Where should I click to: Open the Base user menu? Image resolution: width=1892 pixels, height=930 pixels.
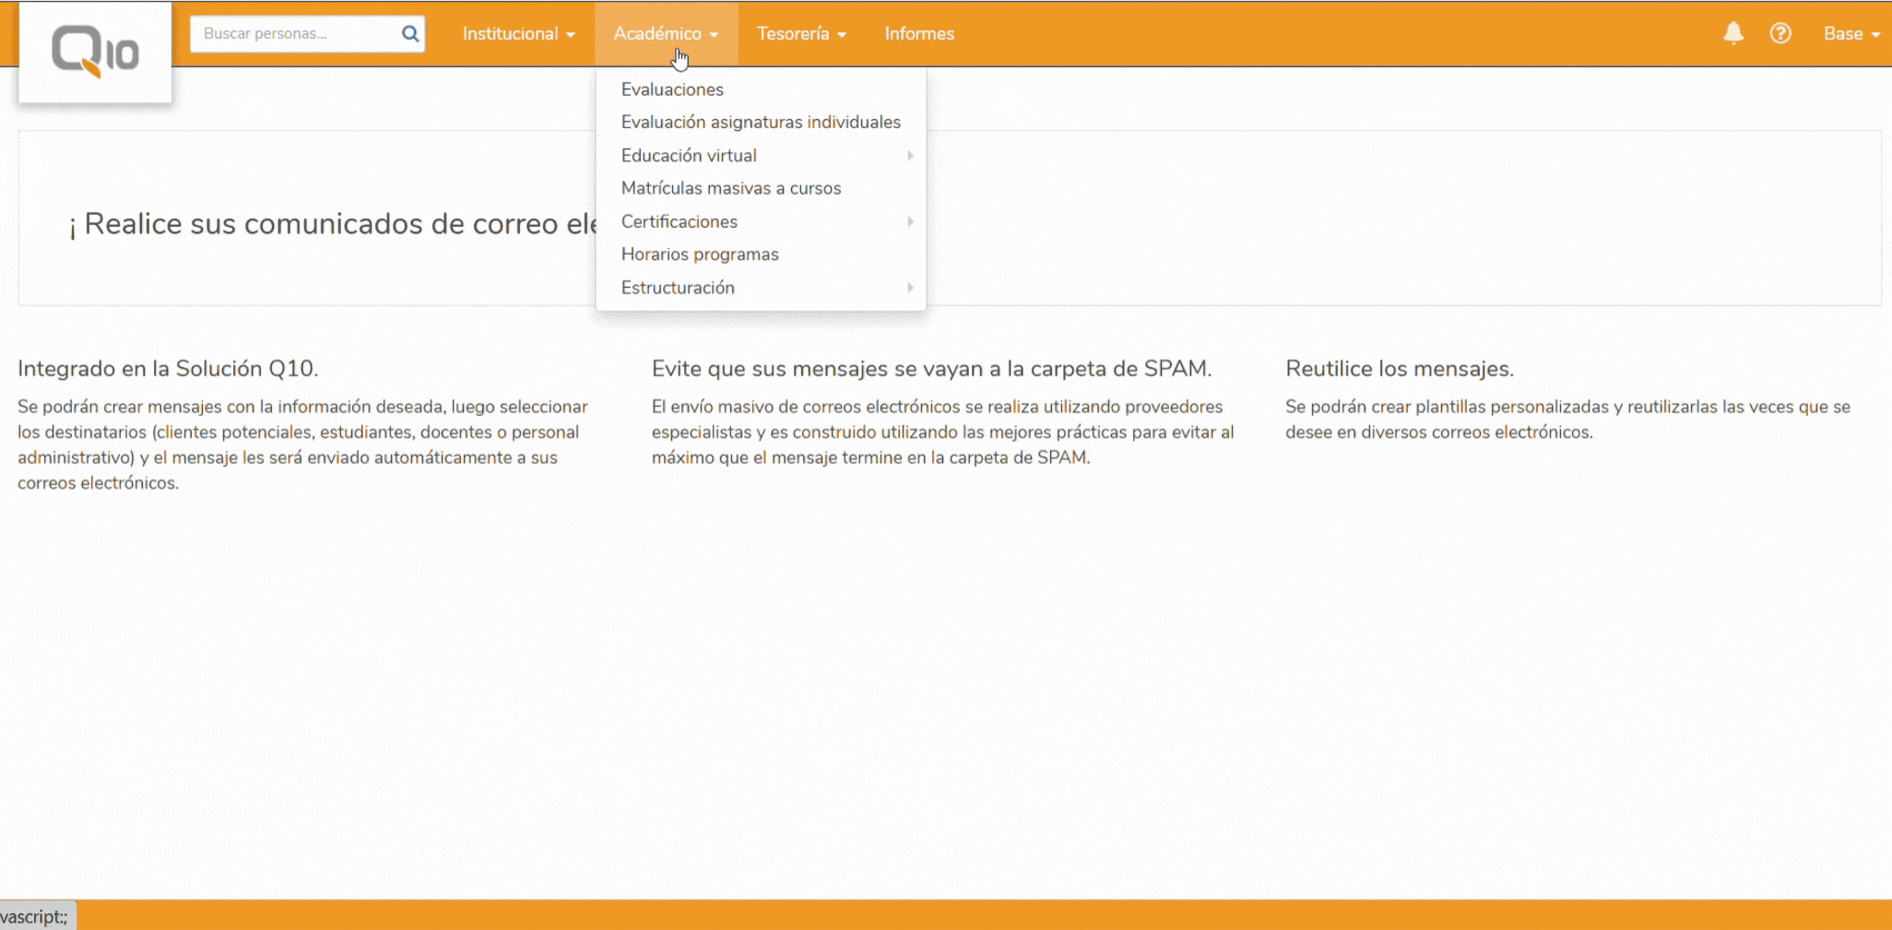point(1851,34)
